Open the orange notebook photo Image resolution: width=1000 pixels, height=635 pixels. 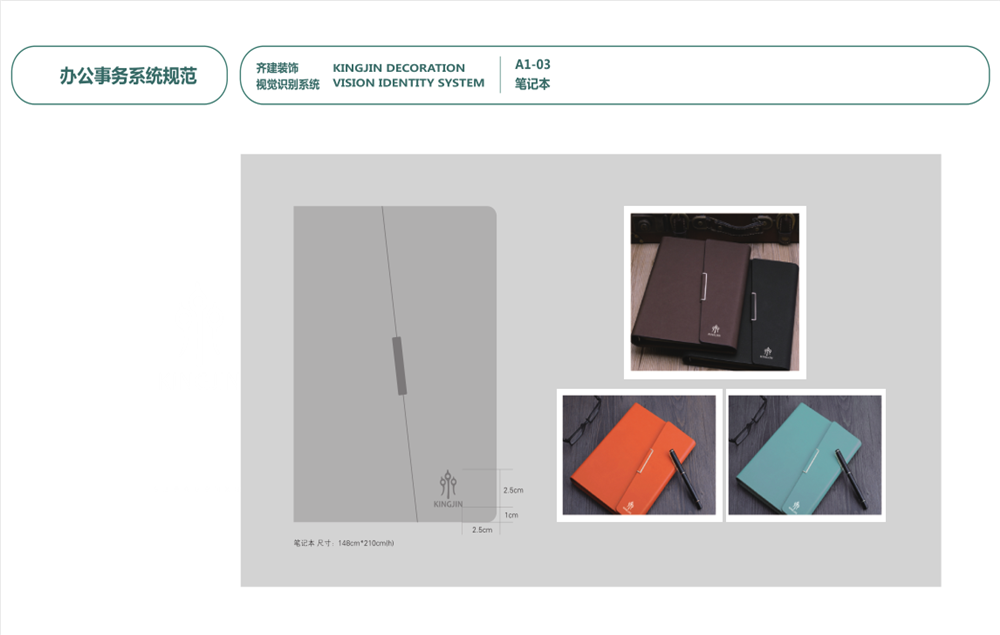pos(639,455)
